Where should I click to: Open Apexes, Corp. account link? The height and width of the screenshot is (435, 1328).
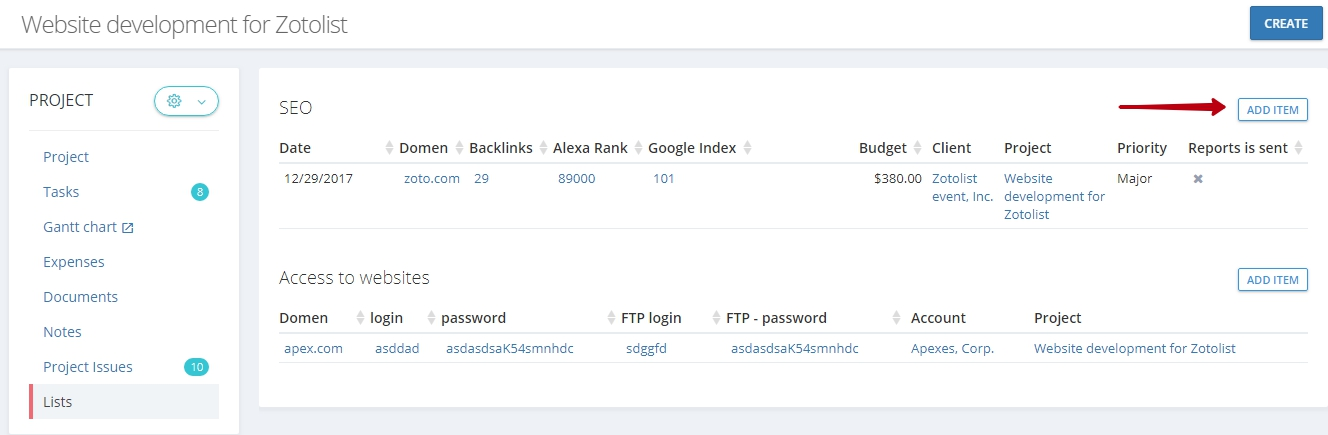pos(953,349)
